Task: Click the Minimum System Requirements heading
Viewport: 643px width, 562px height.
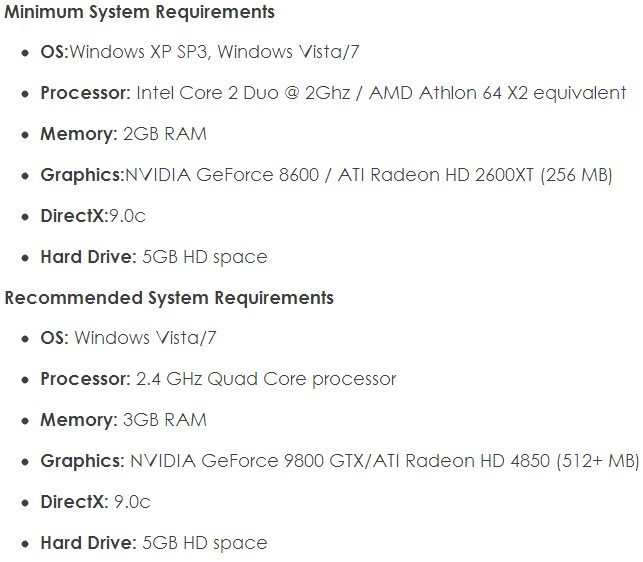Action: pyautogui.click(x=140, y=13)
